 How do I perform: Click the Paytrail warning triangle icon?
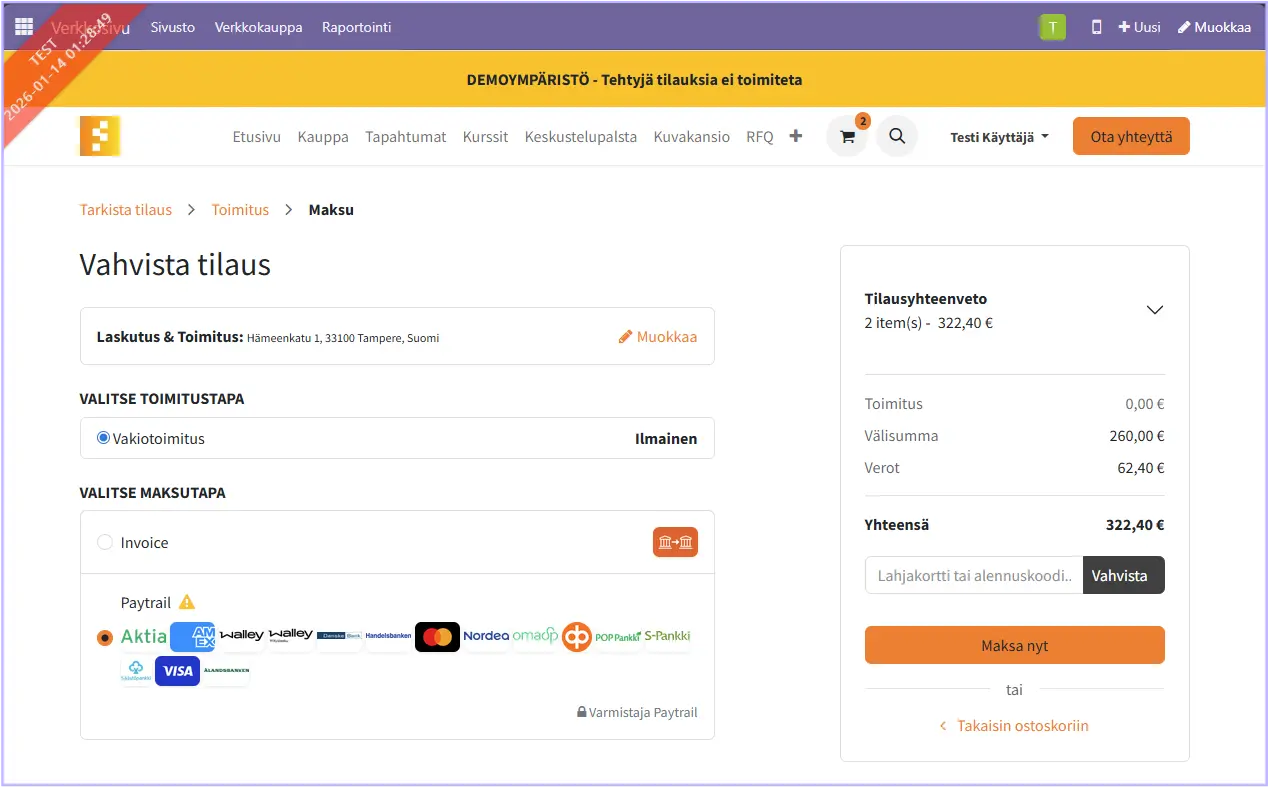(x=187, y=602)
